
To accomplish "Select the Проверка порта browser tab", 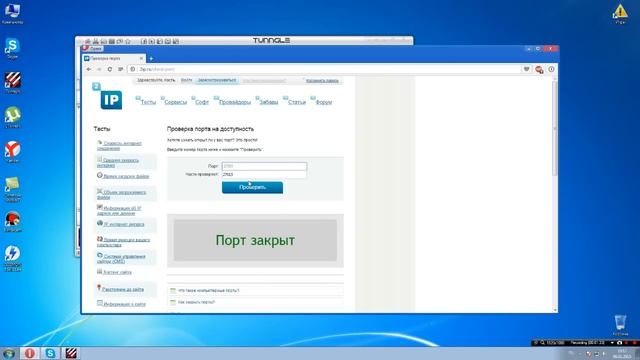I will point(114,59).
